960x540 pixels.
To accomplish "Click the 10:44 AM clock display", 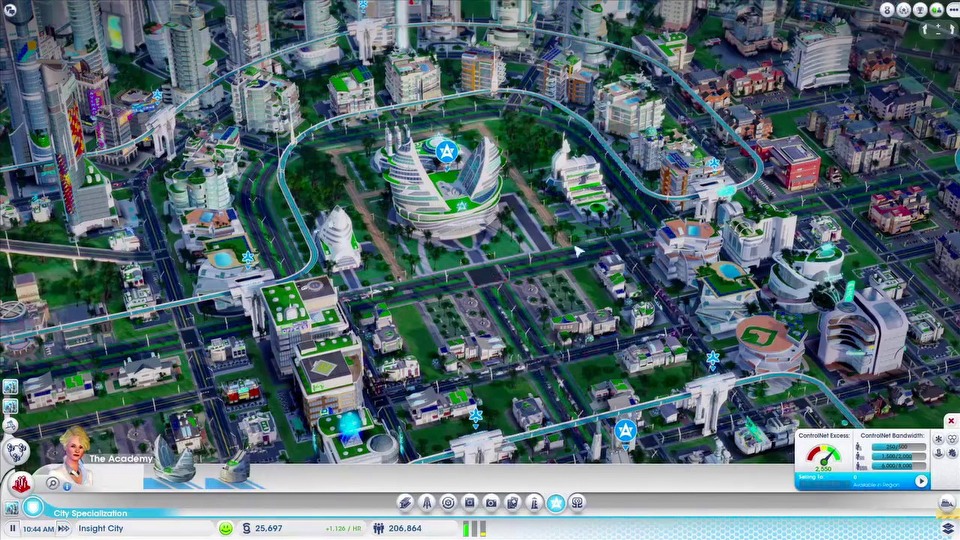I will [x=39, y=529].
